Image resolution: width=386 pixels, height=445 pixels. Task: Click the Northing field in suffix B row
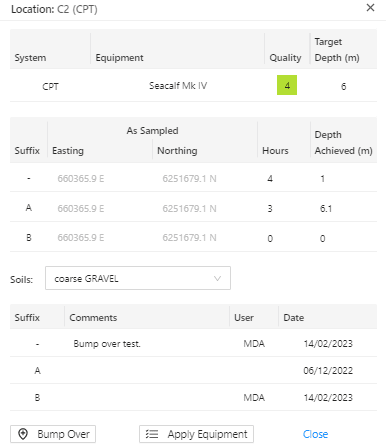189,238
